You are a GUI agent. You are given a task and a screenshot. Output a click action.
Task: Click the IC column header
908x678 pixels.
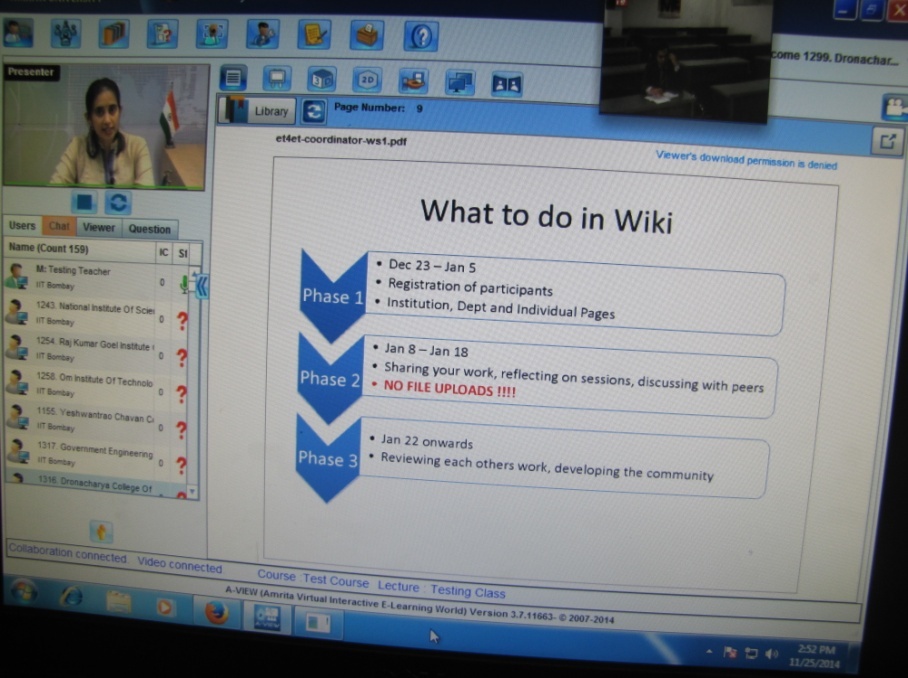click(x=164, y=252)
